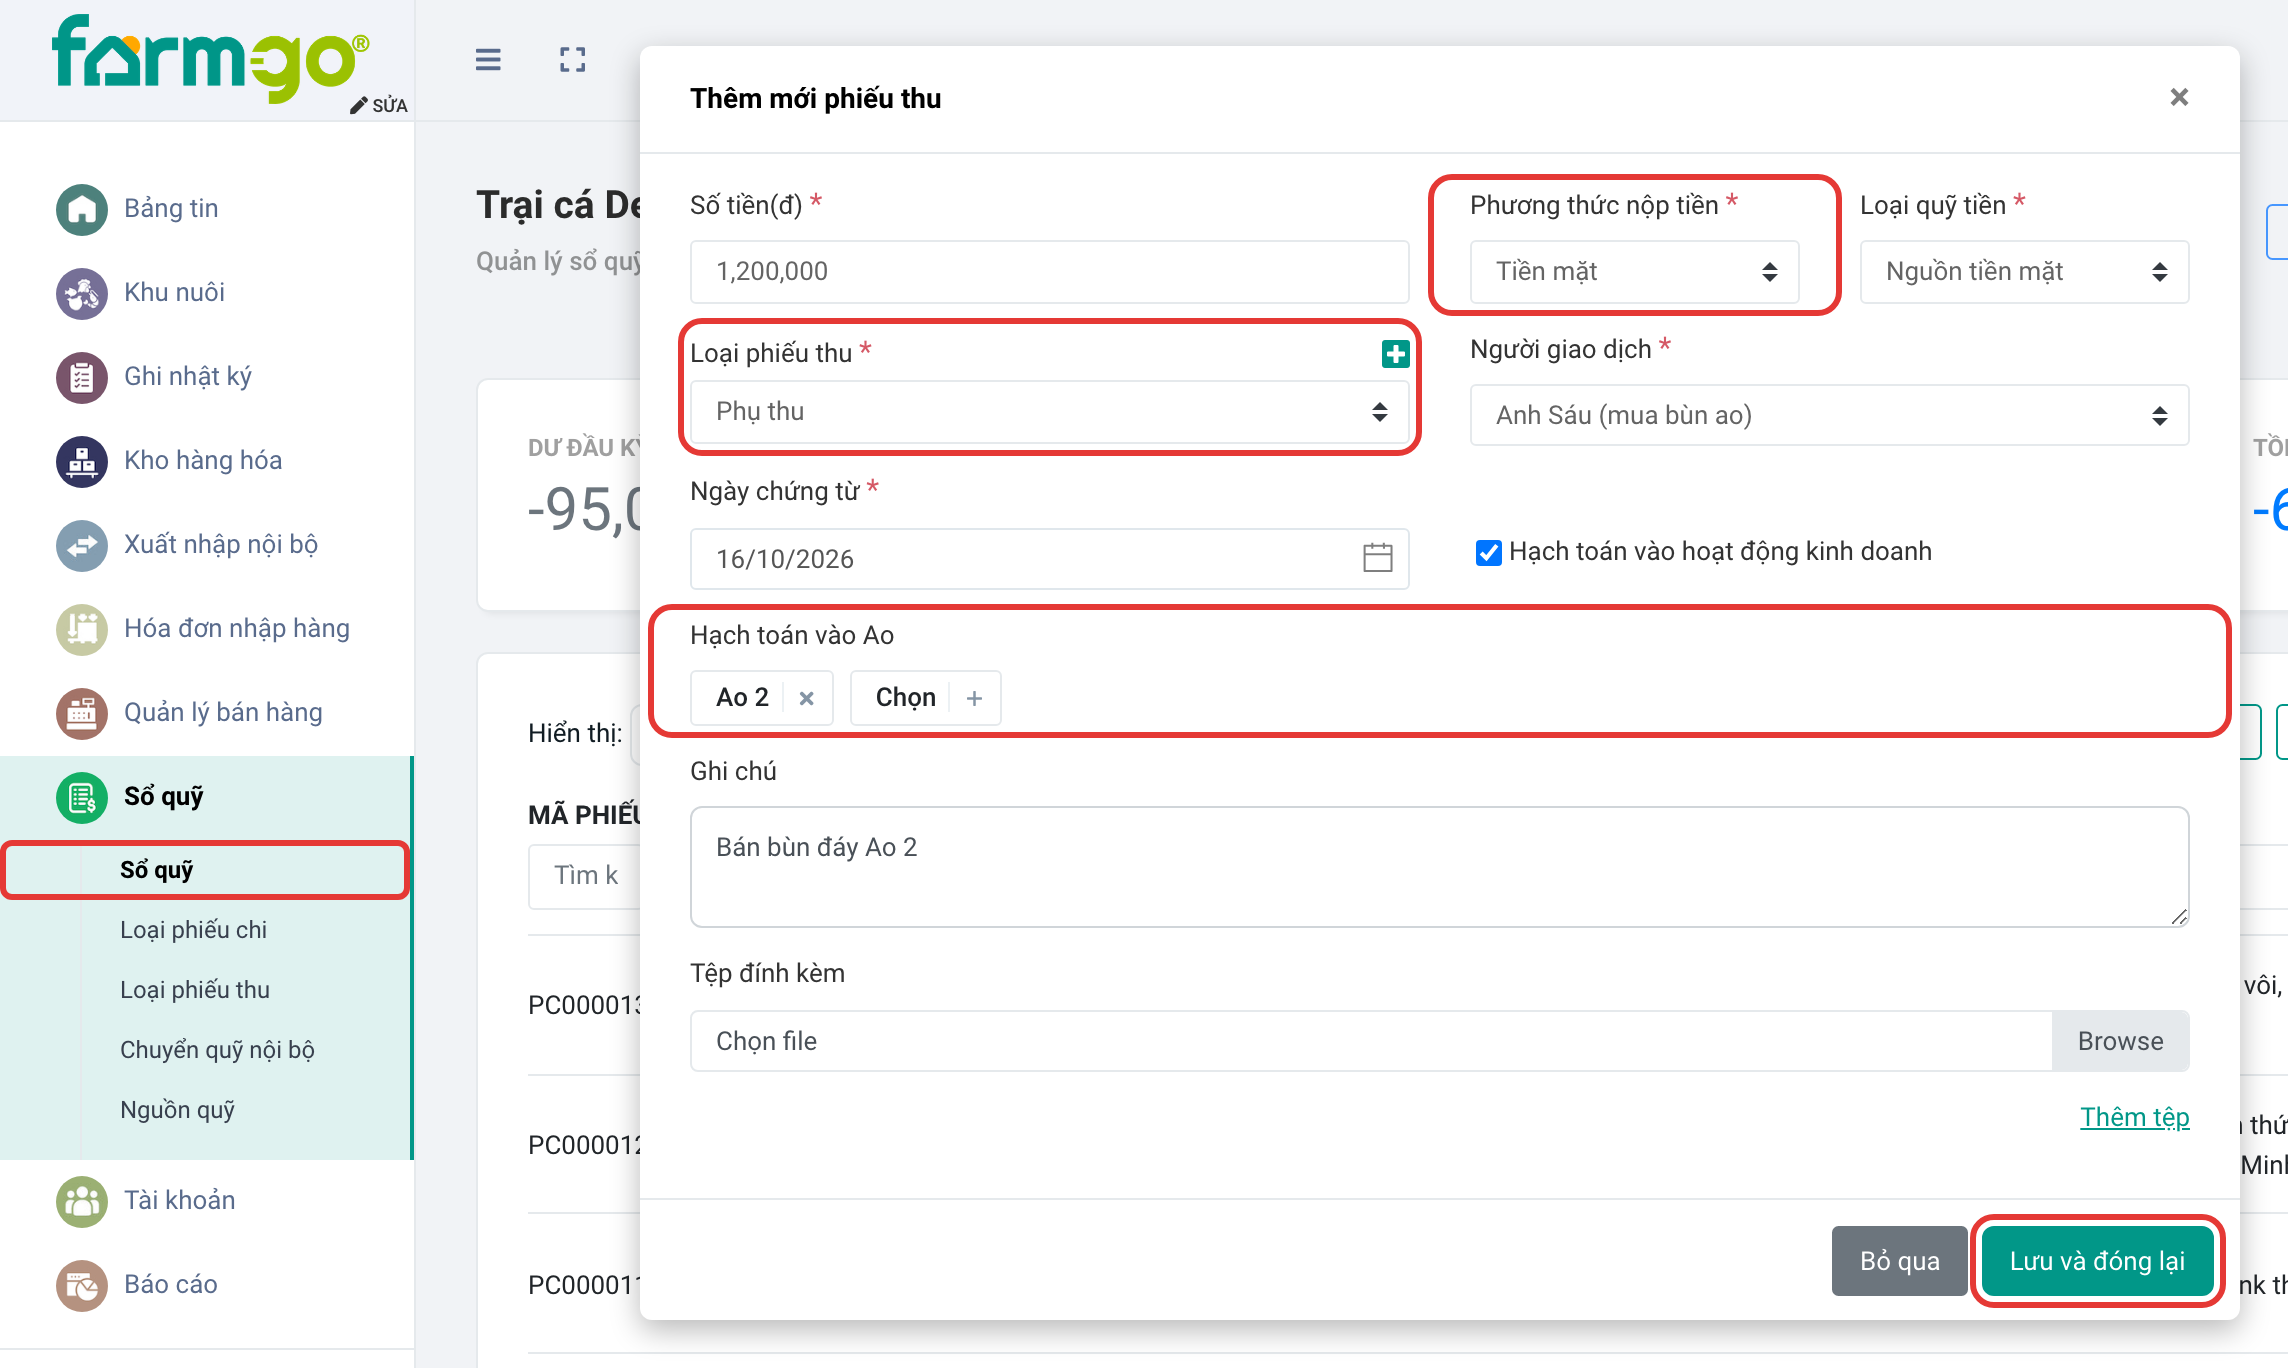Click the Ngày chứng từ date field
The width and height of the screenshot is (2288, 1368).
[x=1049, y=559]
